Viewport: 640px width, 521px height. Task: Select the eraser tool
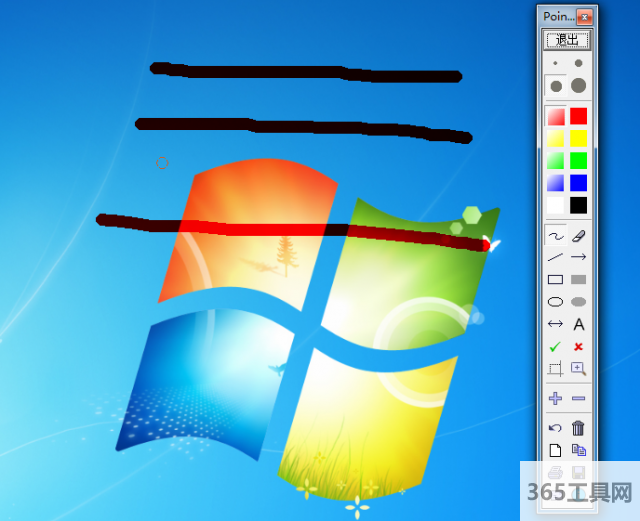point(578,235)
